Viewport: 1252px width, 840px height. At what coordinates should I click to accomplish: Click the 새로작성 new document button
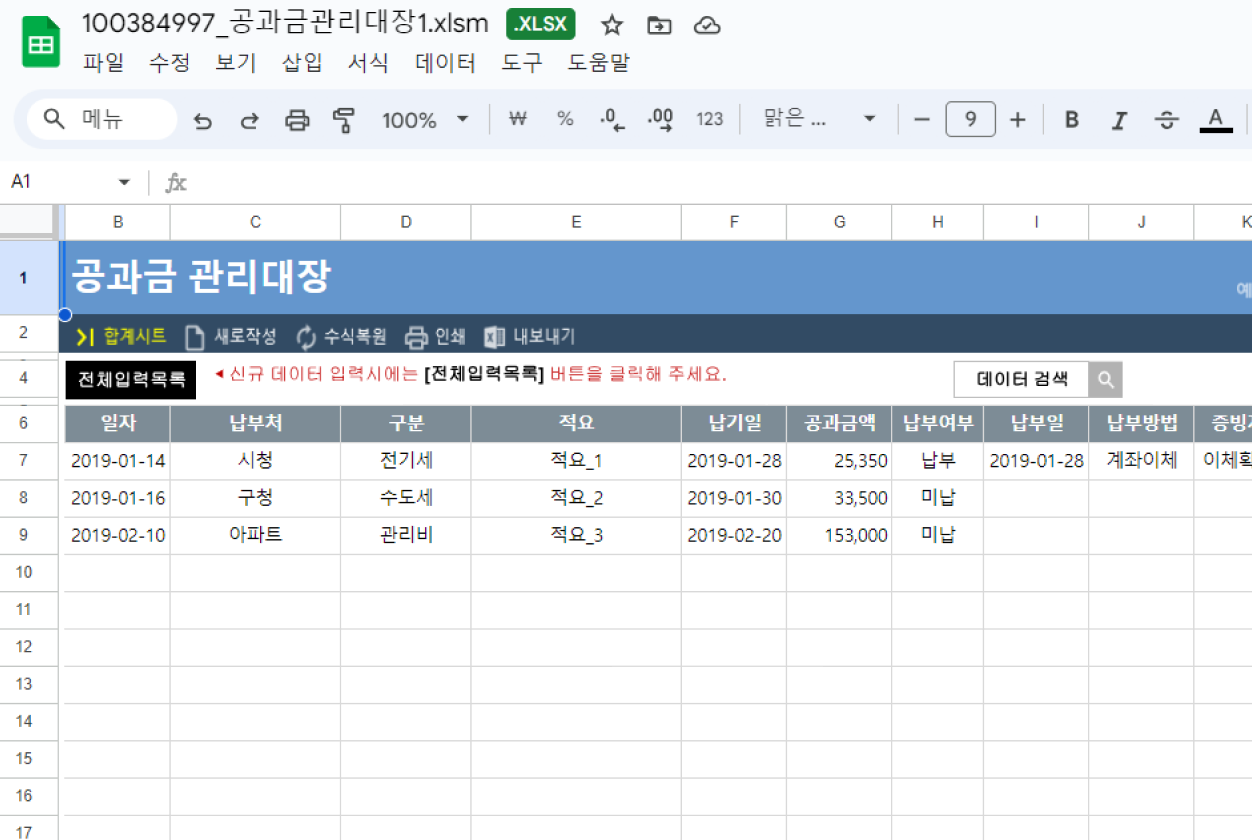[231, 336]
